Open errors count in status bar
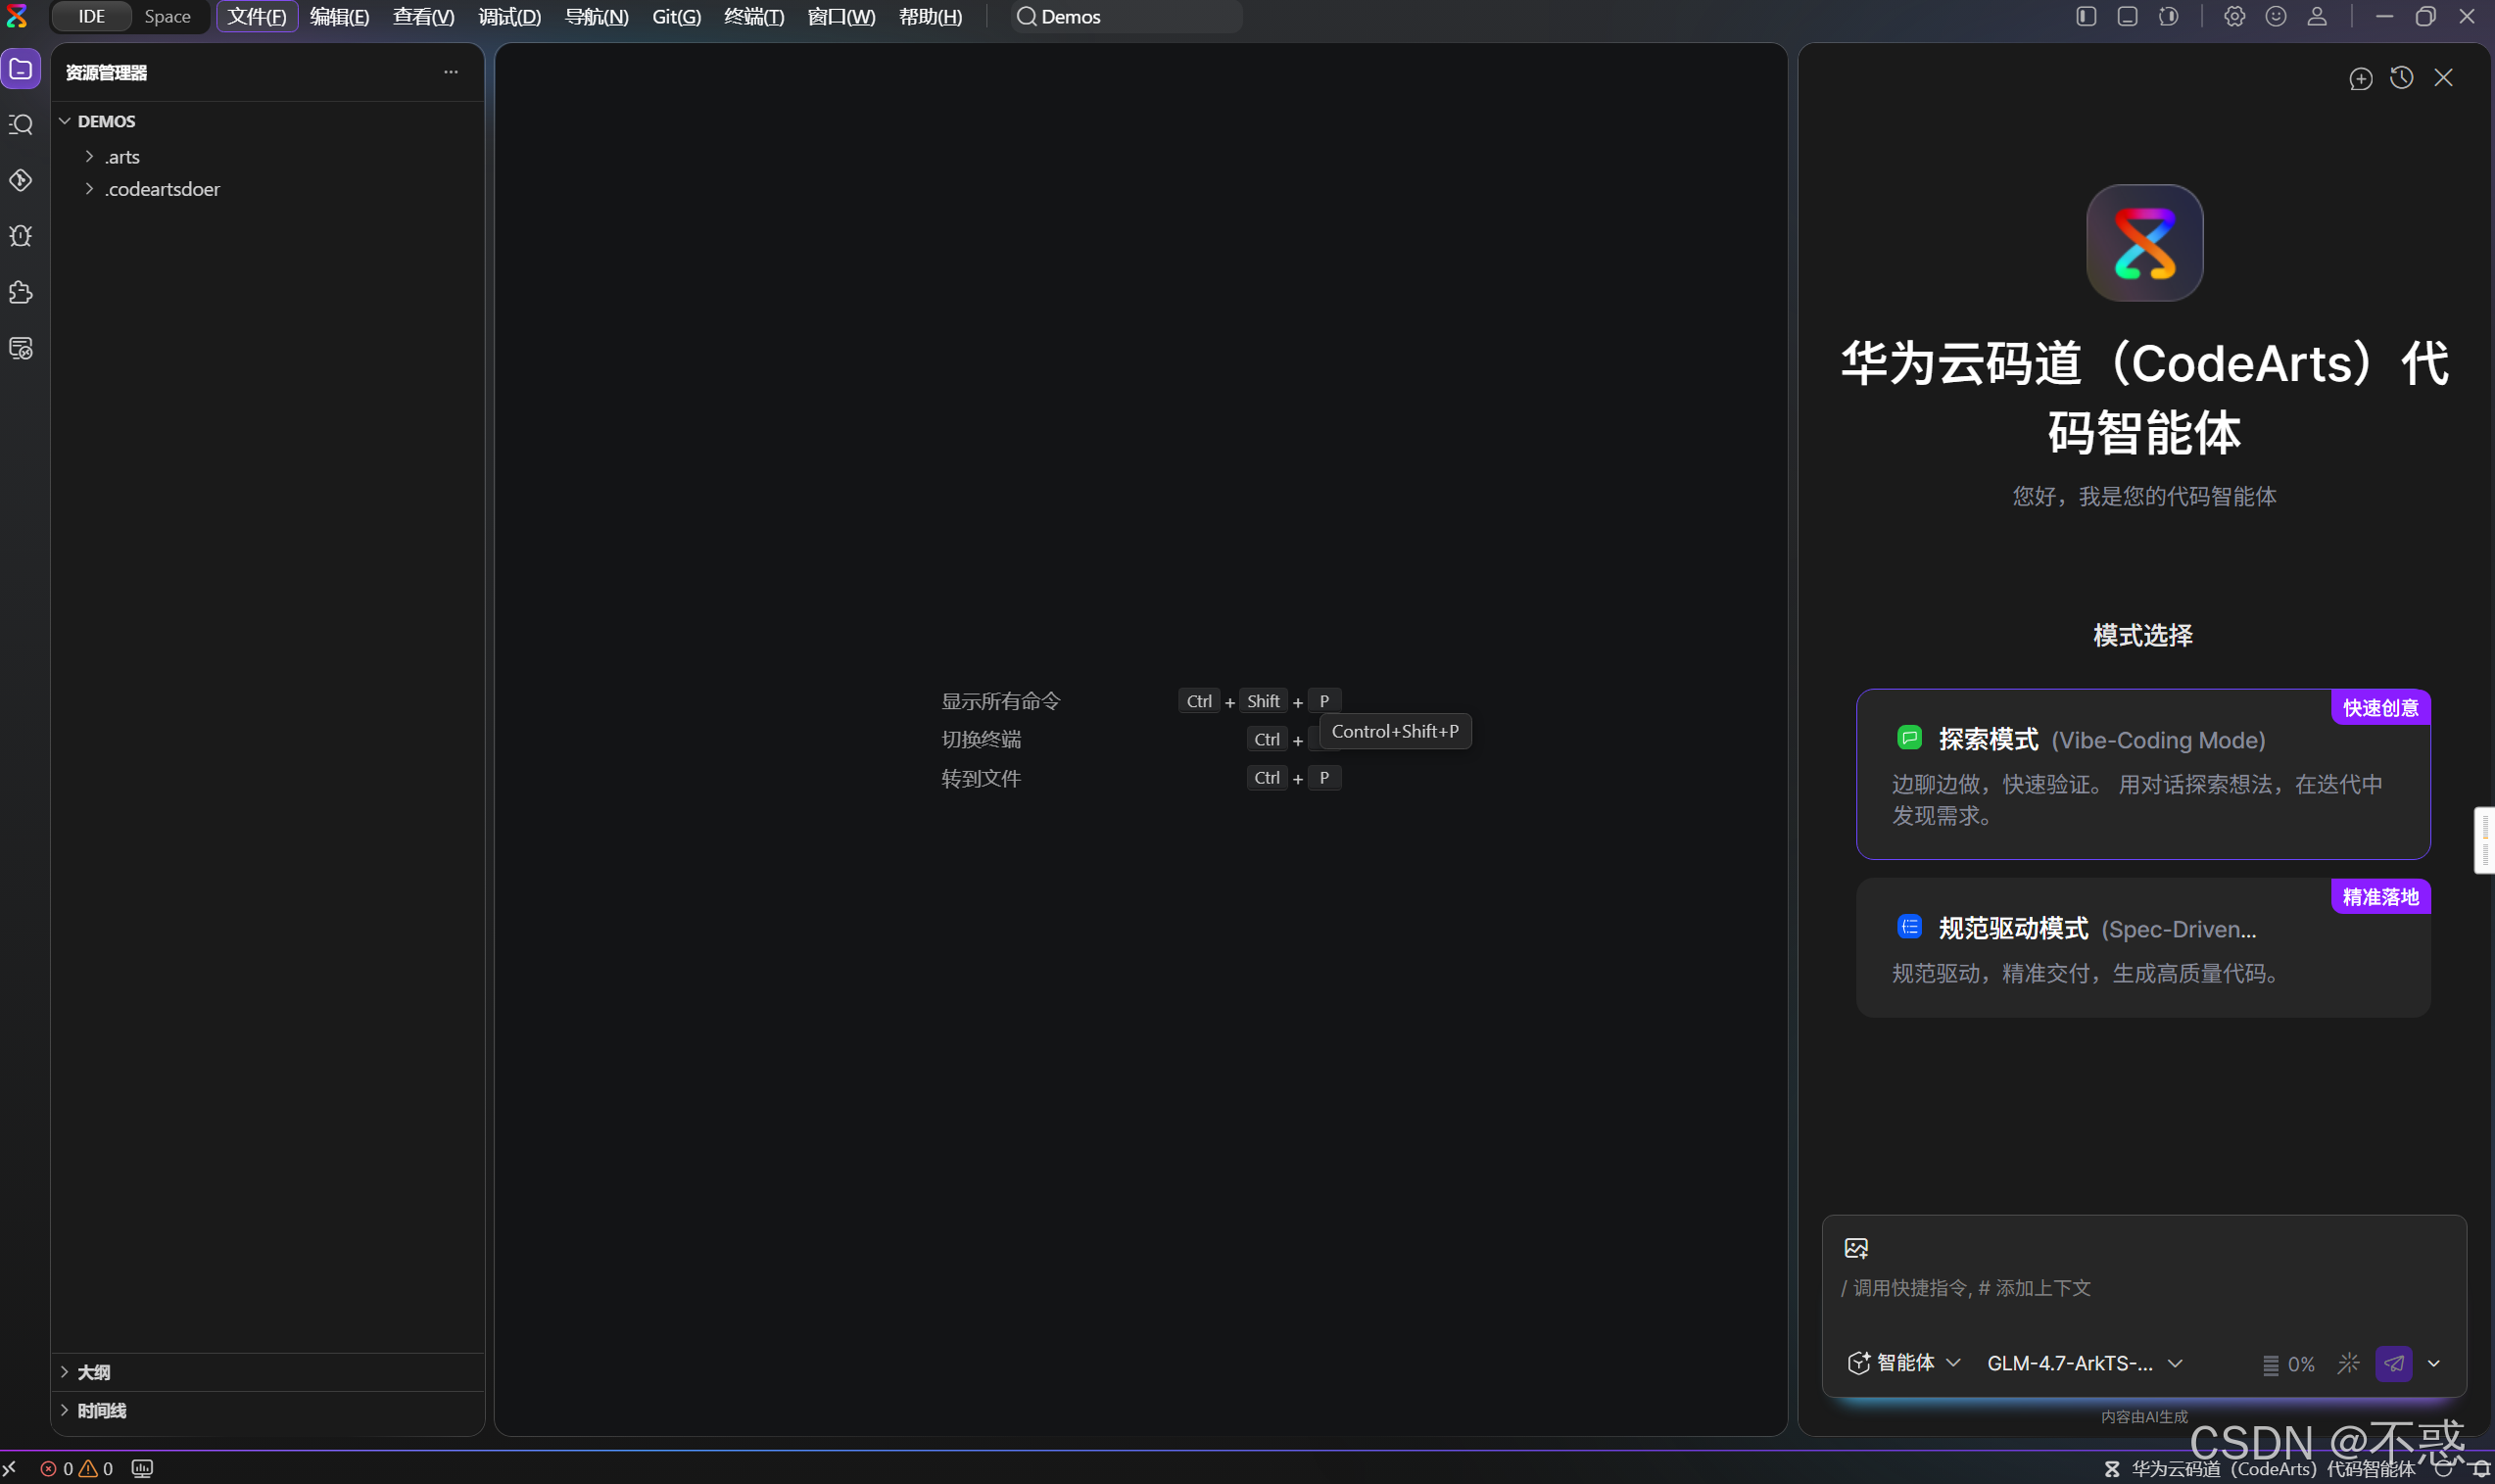The width and height of the screenshot is (2495, 1484). coord(56,1468)
